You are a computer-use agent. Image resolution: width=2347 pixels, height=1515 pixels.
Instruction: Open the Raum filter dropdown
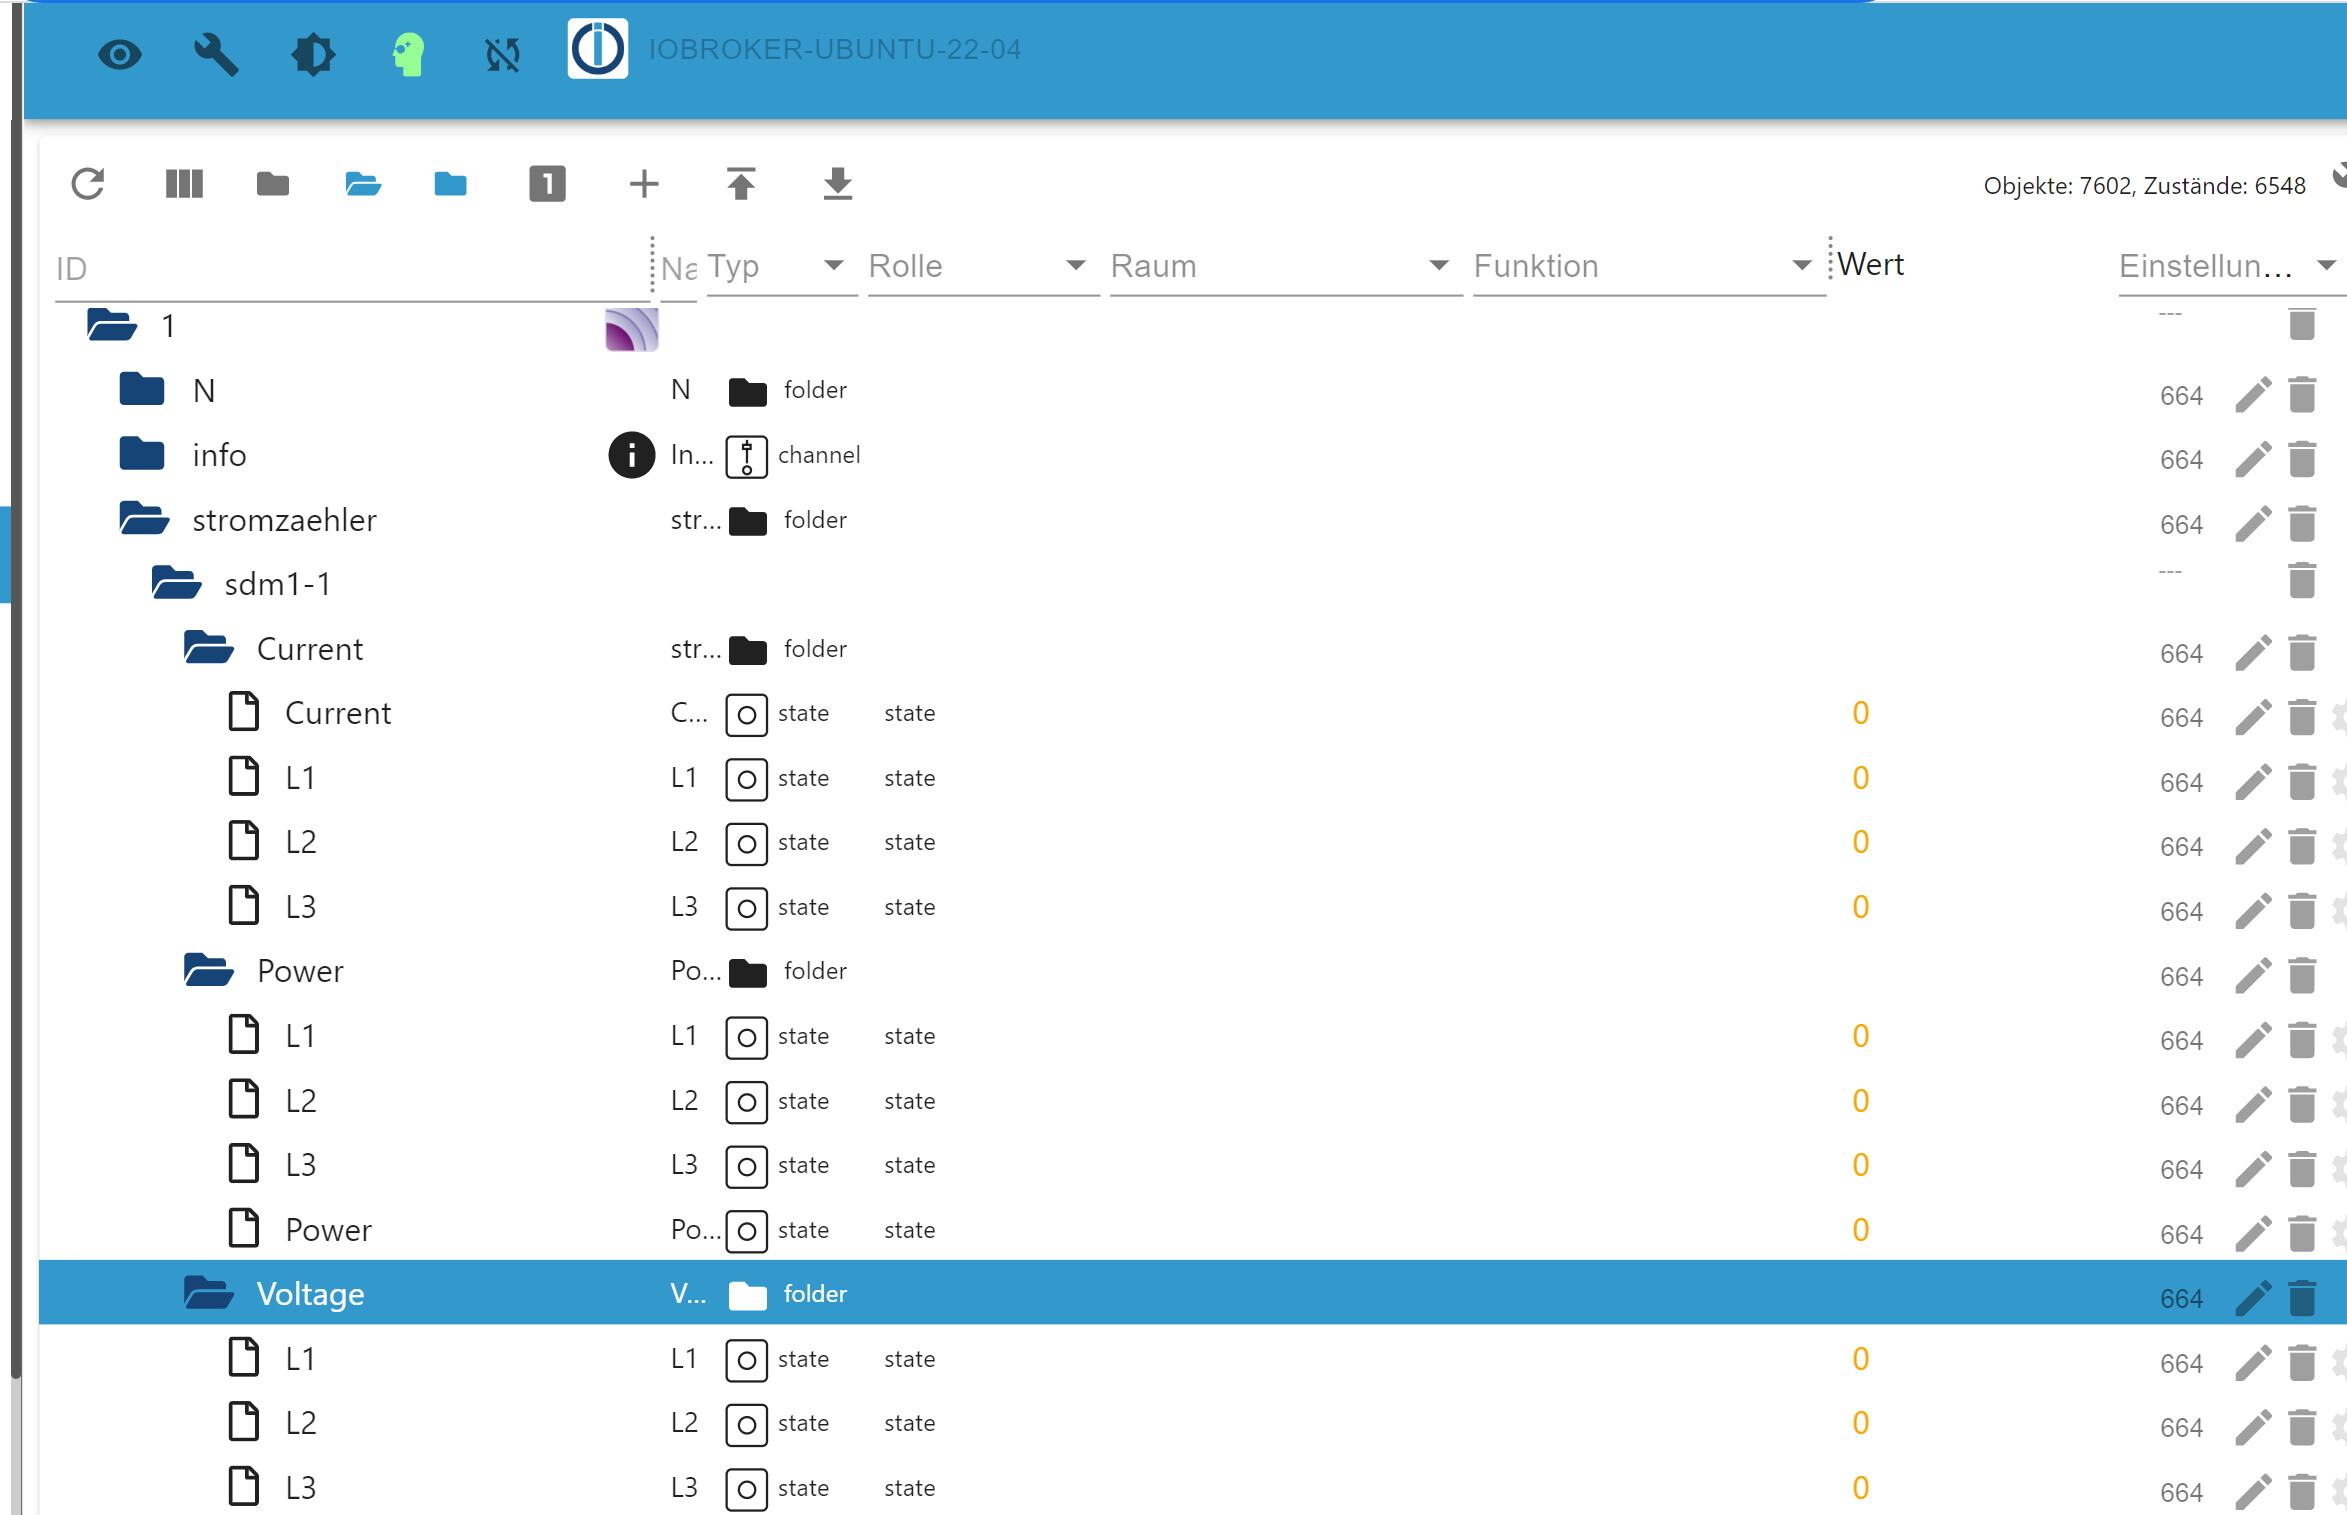[1286, 266]
